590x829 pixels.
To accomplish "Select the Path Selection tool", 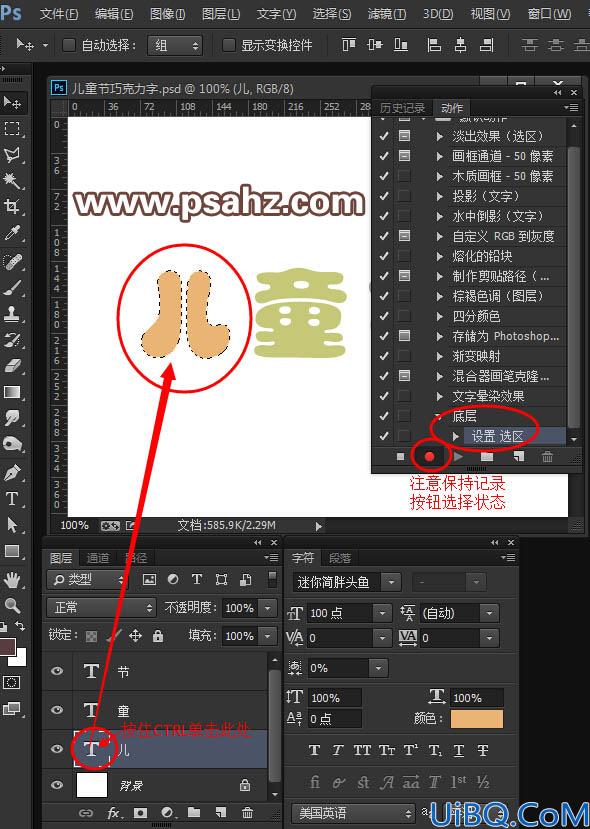I will click(x=12, y=524).
